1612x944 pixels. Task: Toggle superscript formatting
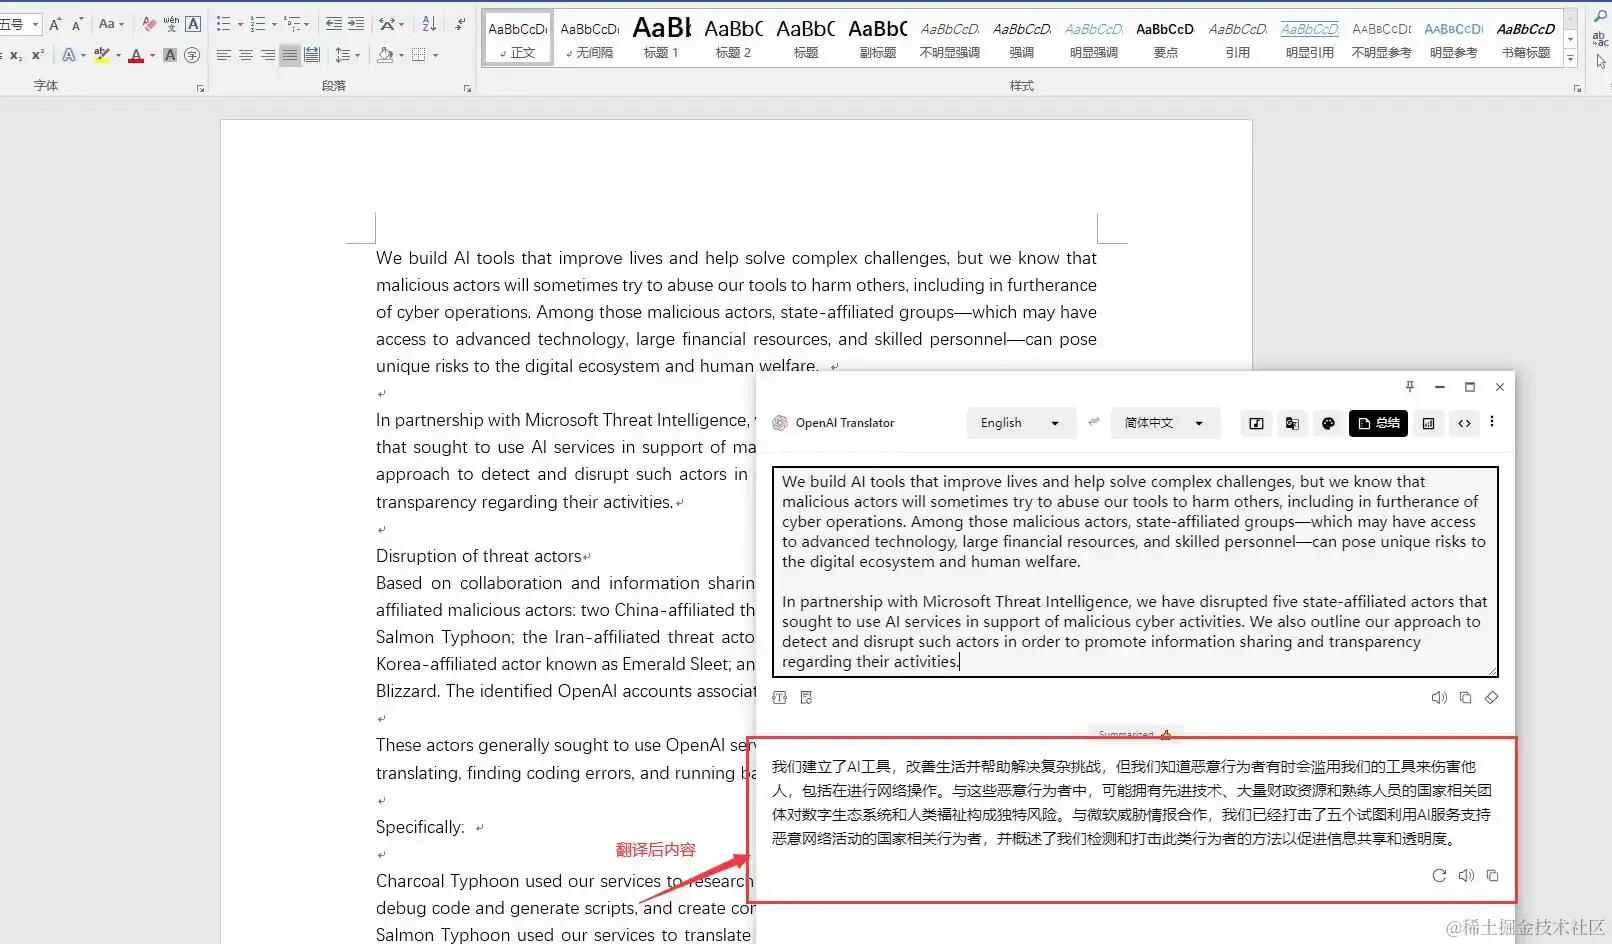coord(38,55)
